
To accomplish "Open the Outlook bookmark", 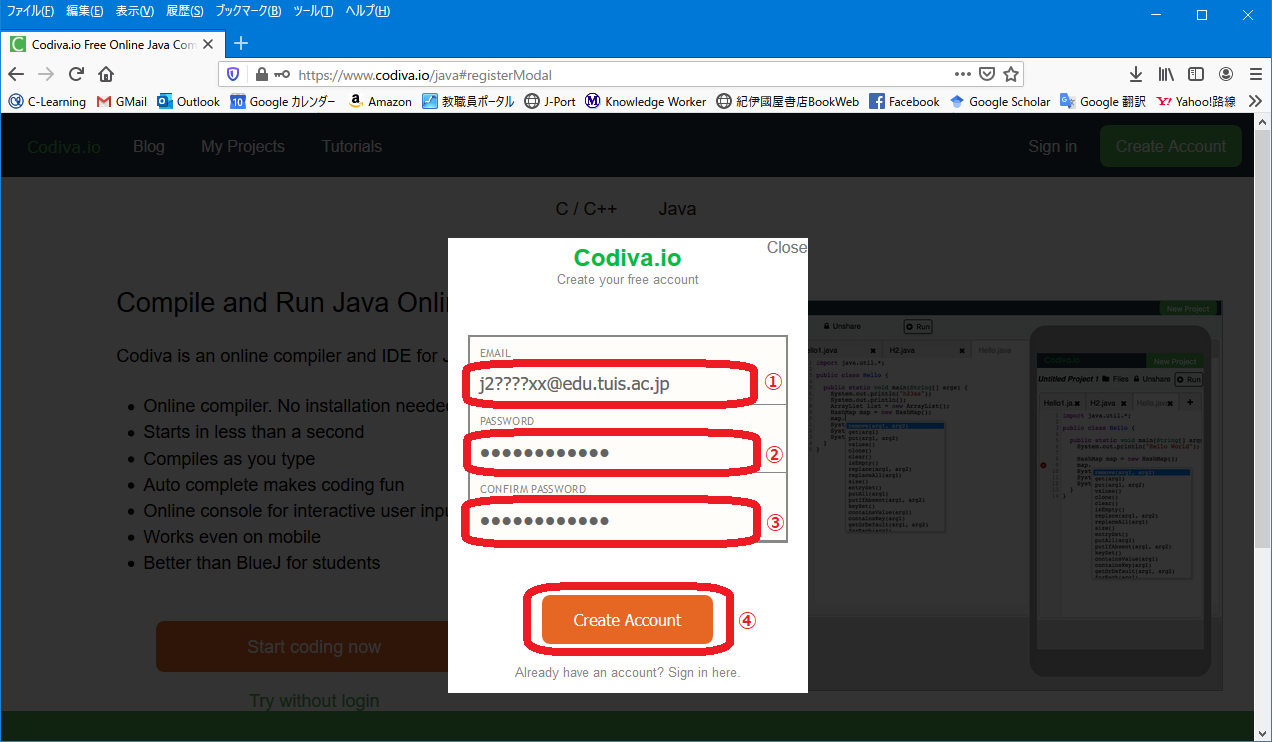I will 189,101.
